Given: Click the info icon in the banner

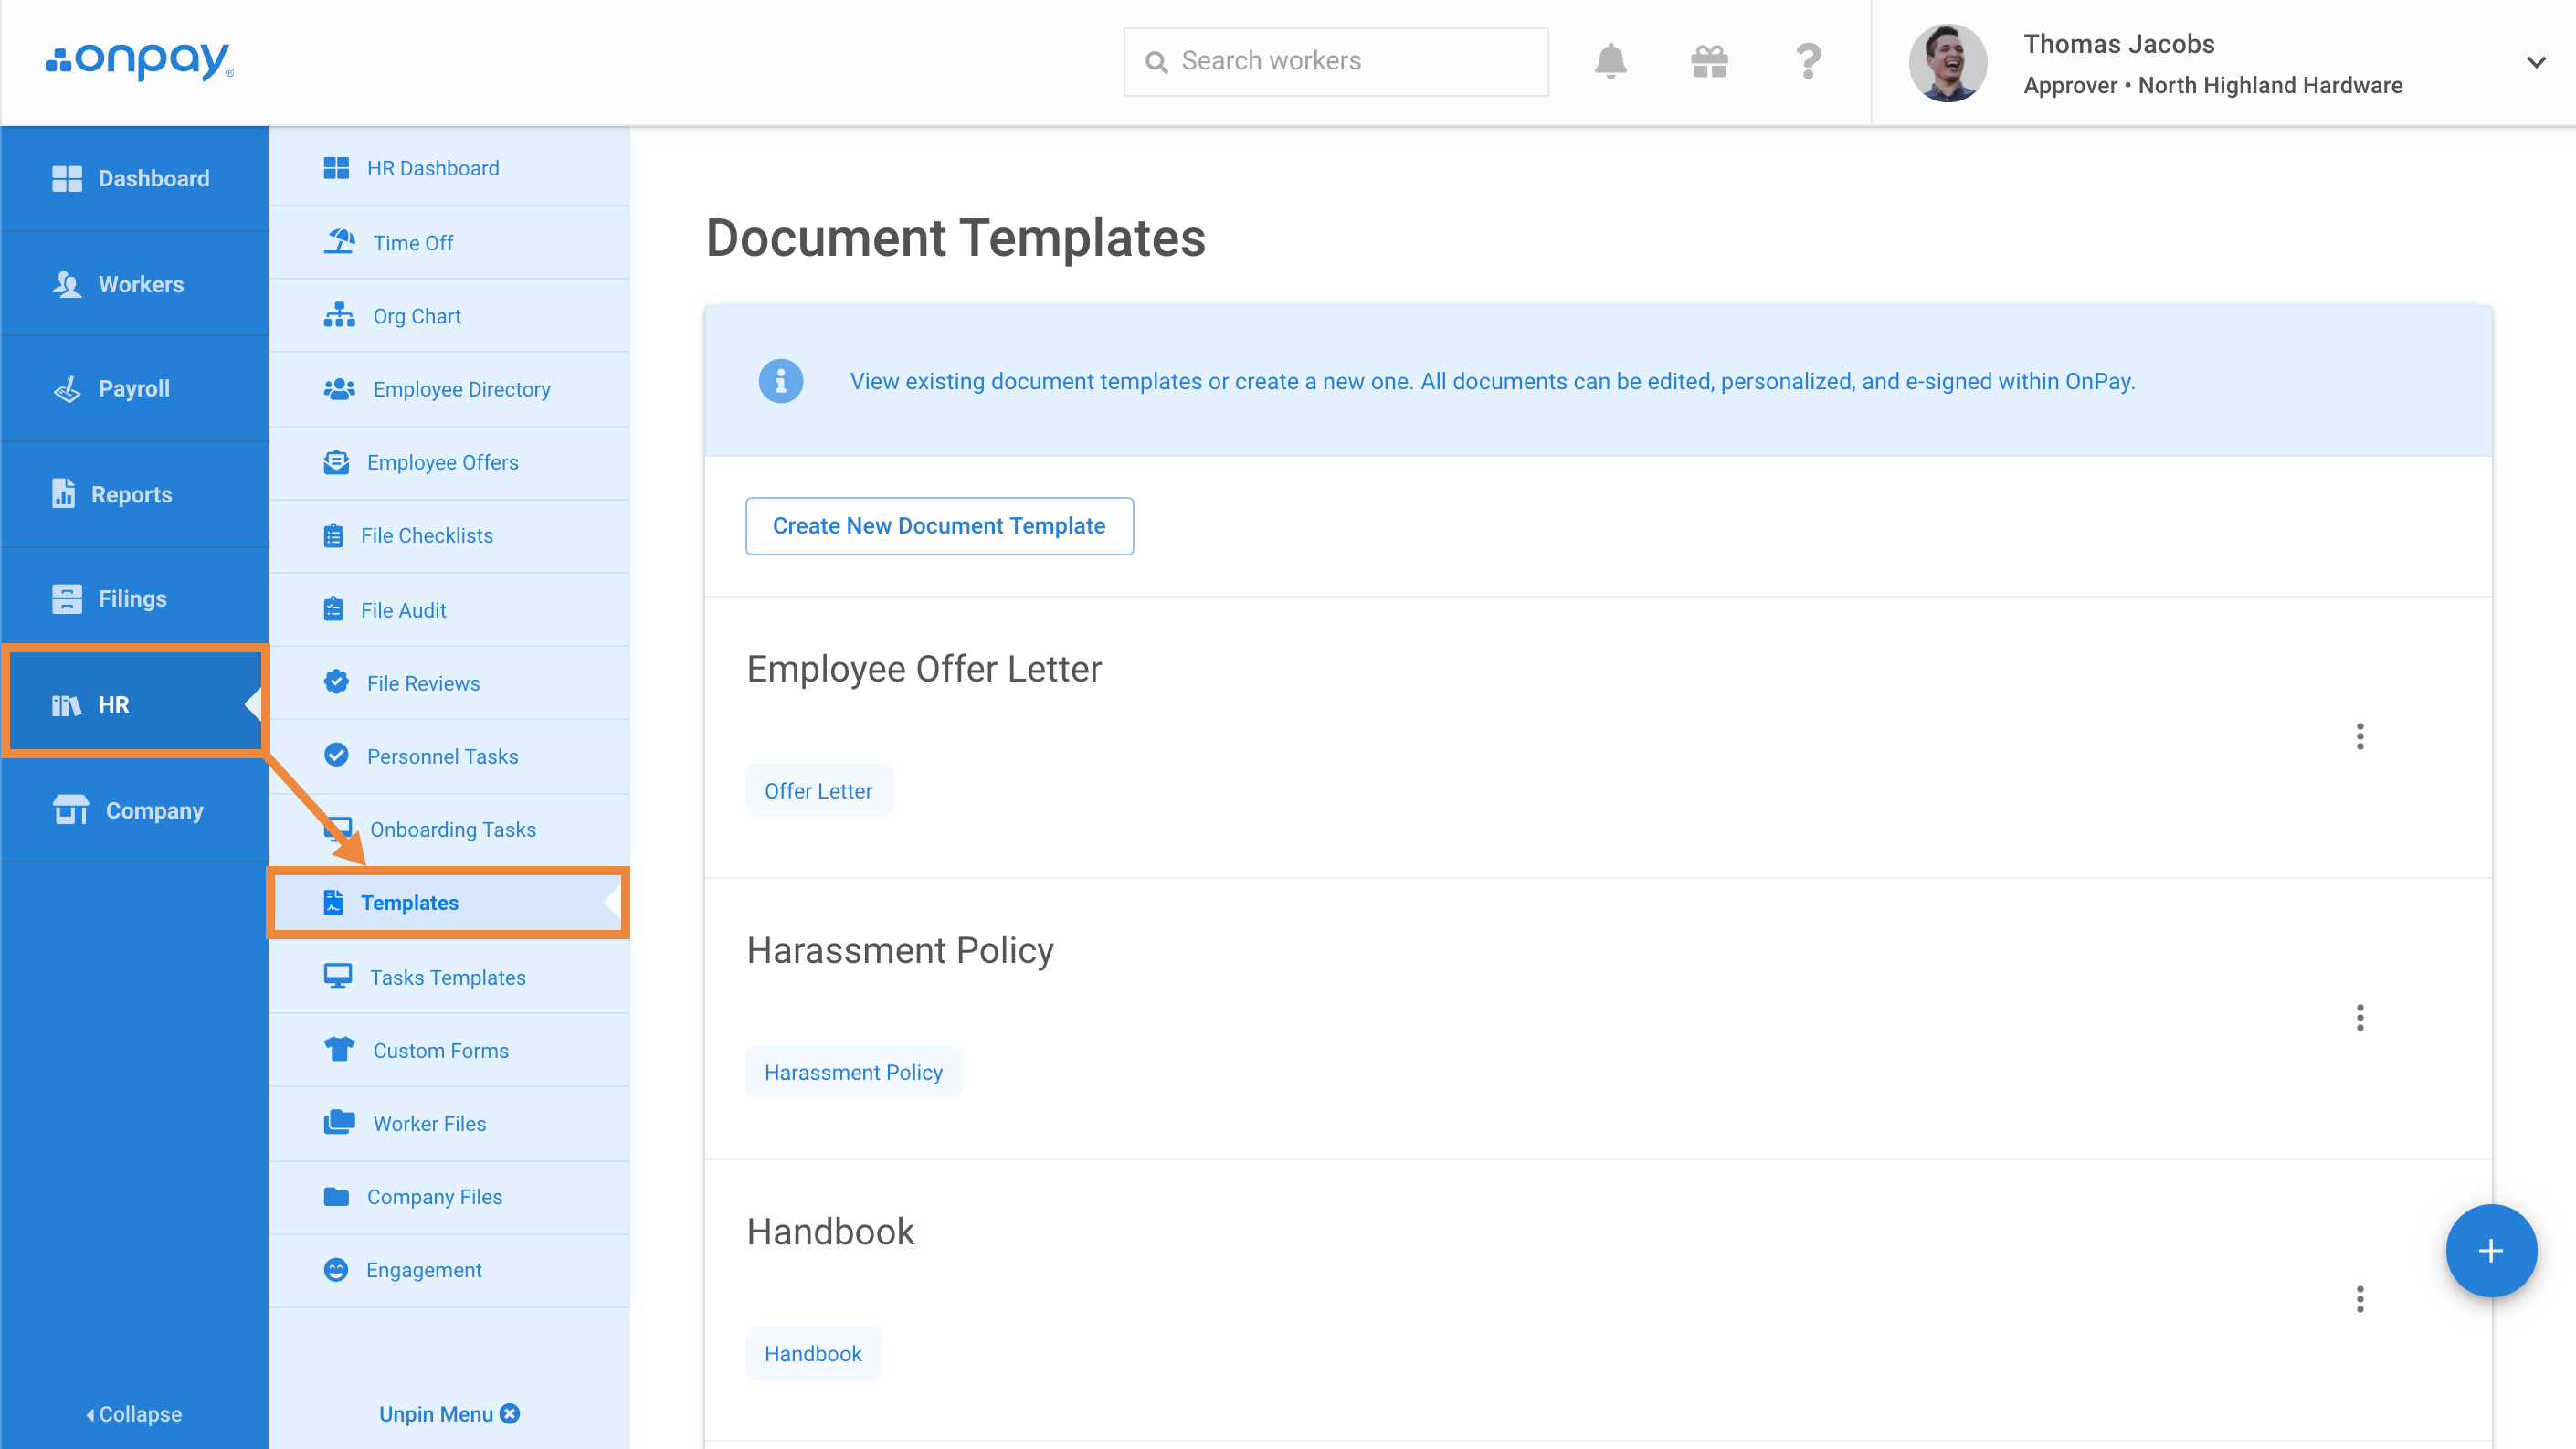Looking at the screenshot, I should (781, 381).
